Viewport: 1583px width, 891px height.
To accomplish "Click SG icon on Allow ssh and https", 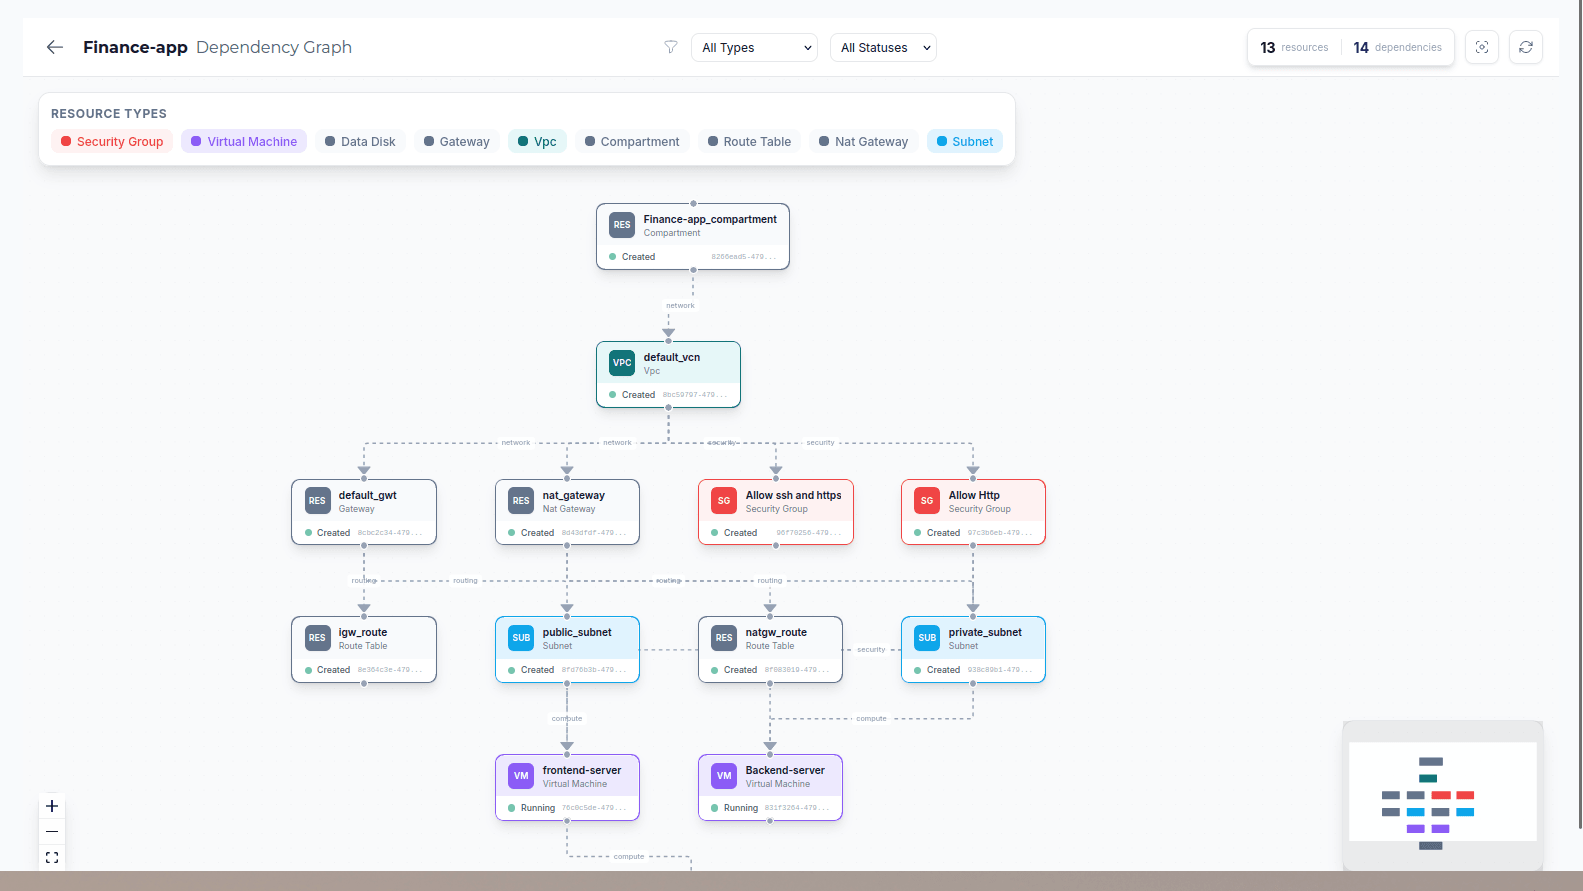I will point(724,501).
